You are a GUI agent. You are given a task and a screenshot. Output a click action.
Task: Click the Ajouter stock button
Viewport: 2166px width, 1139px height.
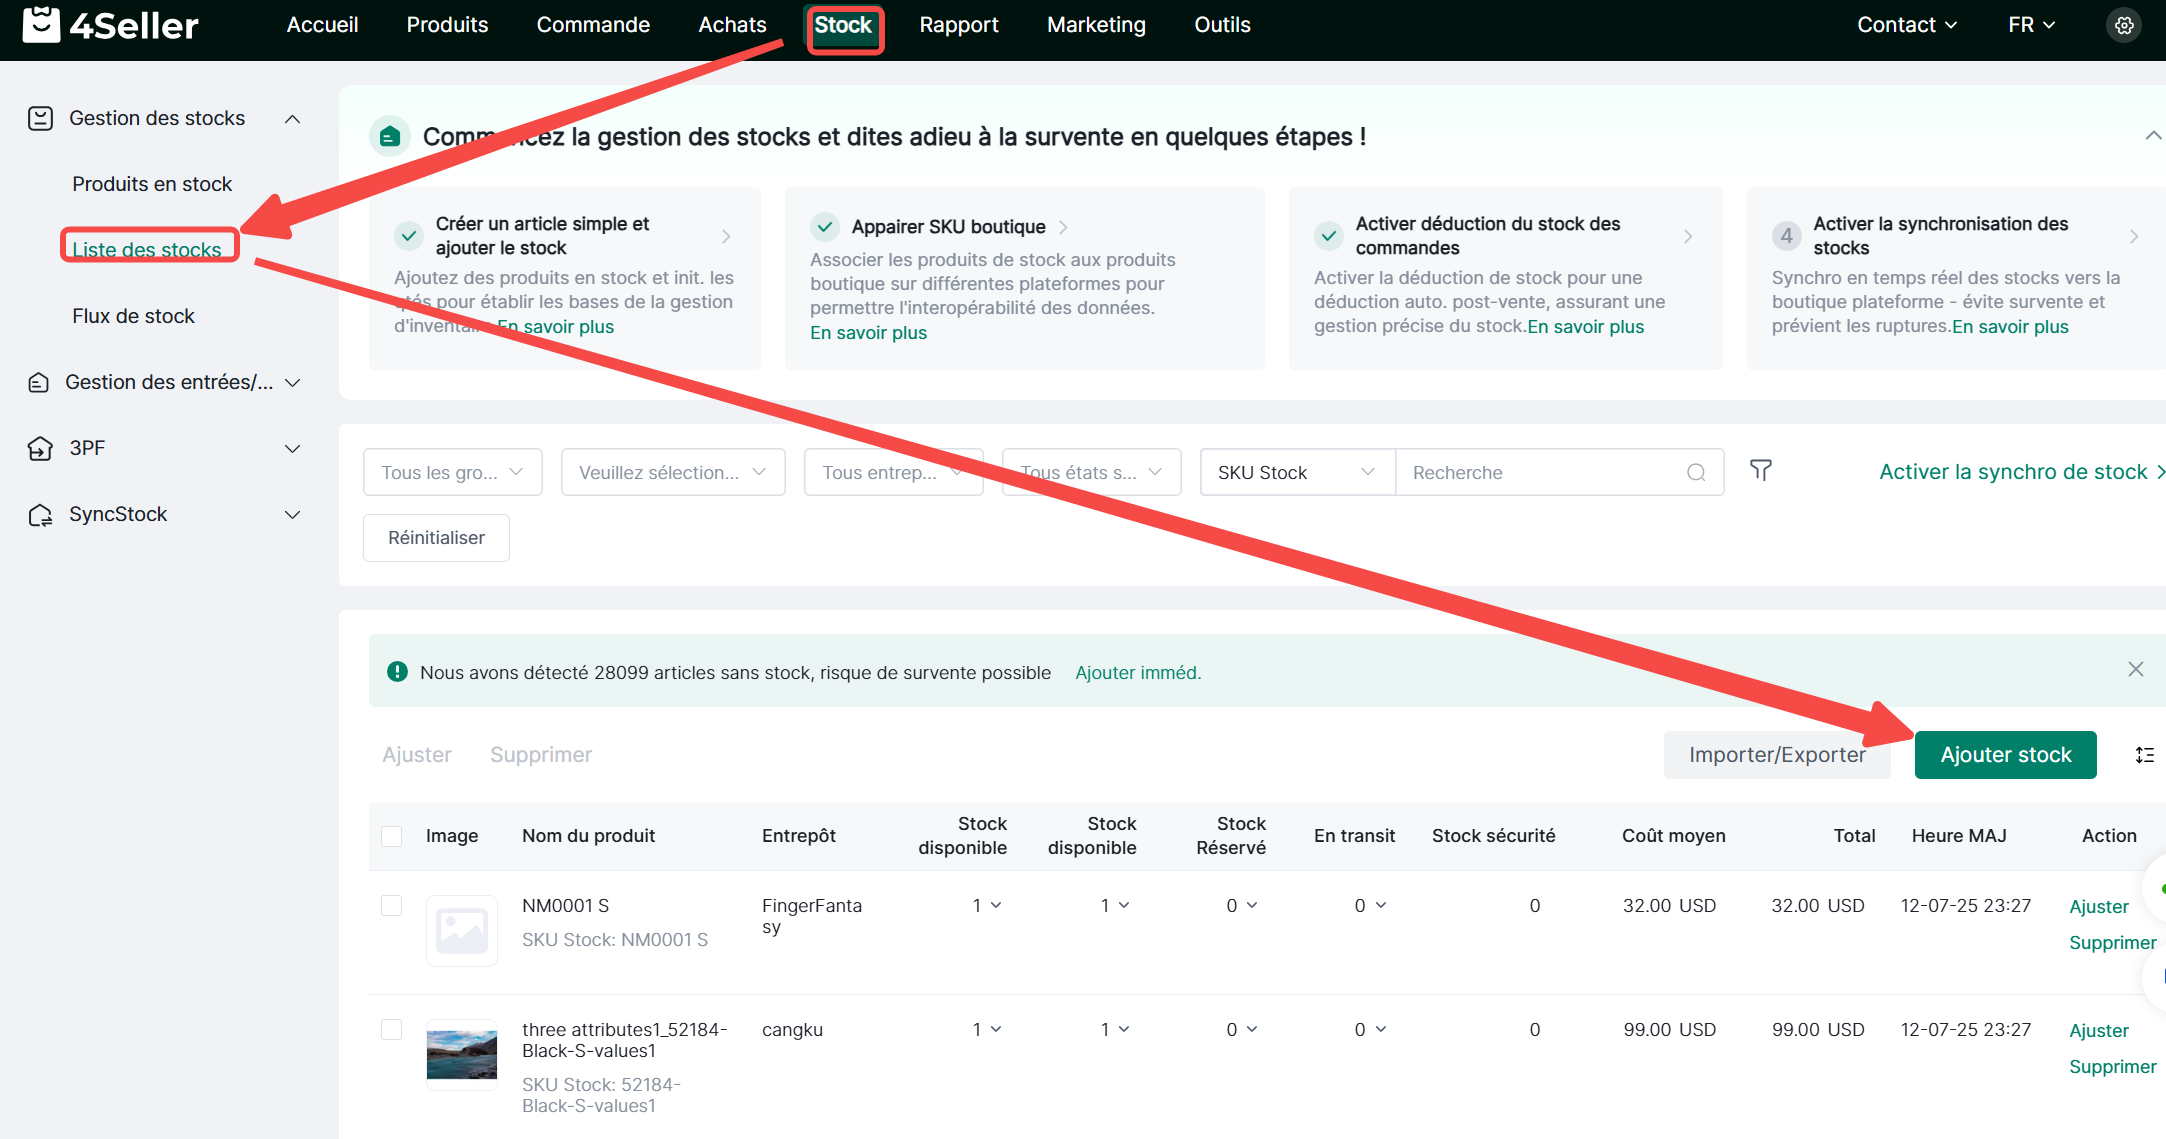2005,755
